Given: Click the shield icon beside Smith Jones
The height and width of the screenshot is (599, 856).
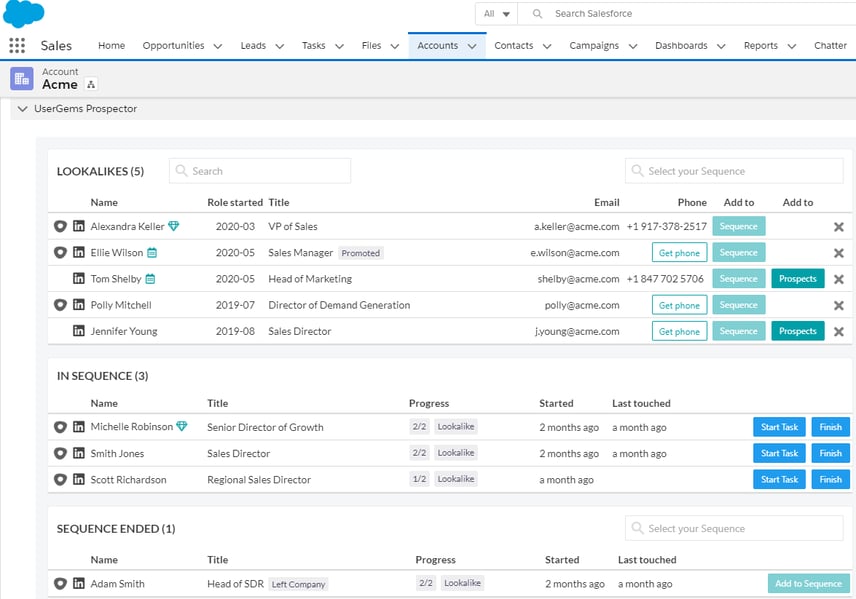Looking at the screenshot, I should pos(60,453).
